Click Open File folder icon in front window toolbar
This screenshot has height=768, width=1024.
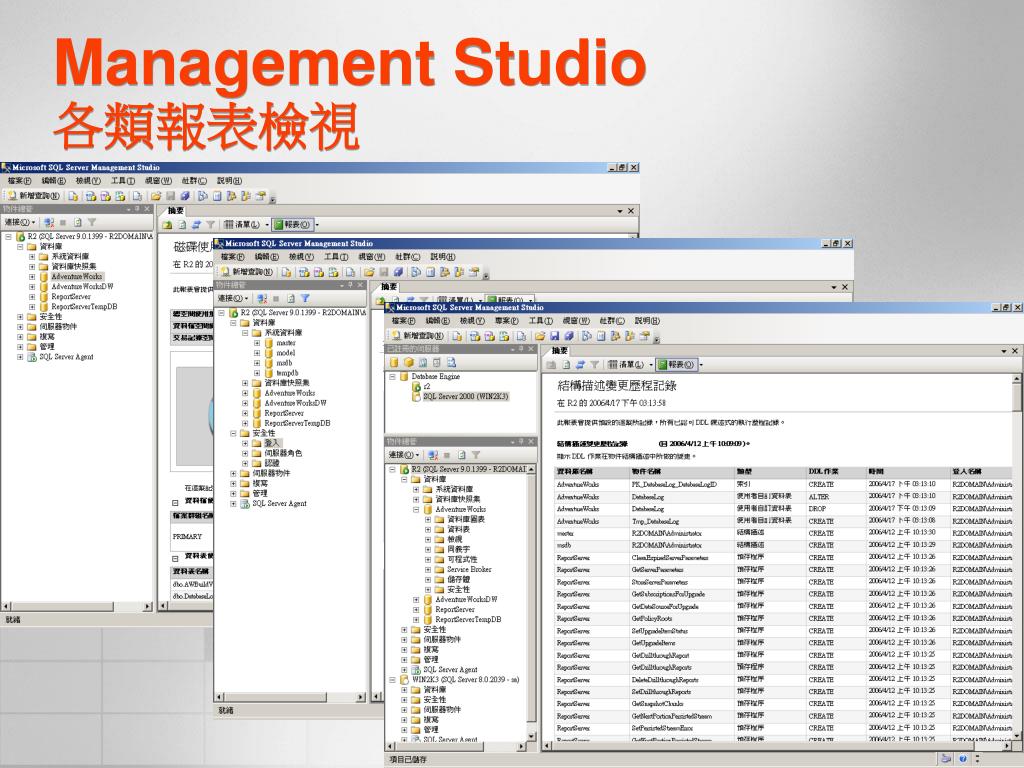(x=539, y=336)
